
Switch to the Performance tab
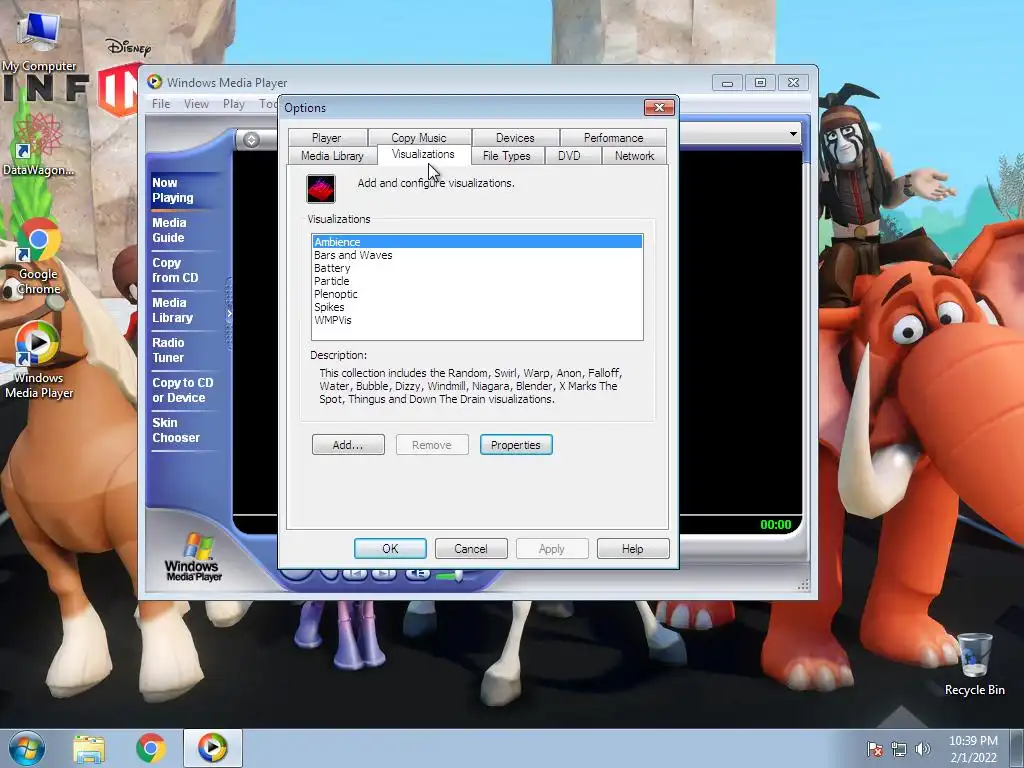pyautogui.click(x=613, y=138)
